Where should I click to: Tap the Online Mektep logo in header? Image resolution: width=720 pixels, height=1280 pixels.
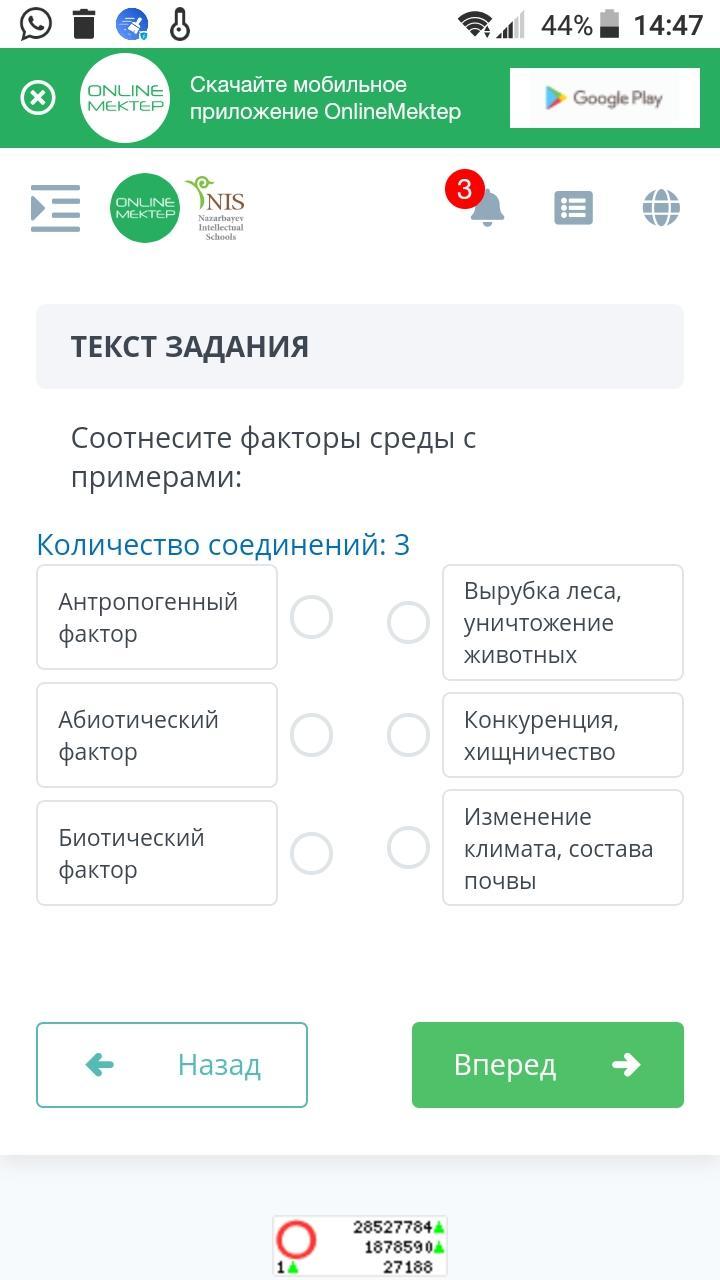(145, 208)
